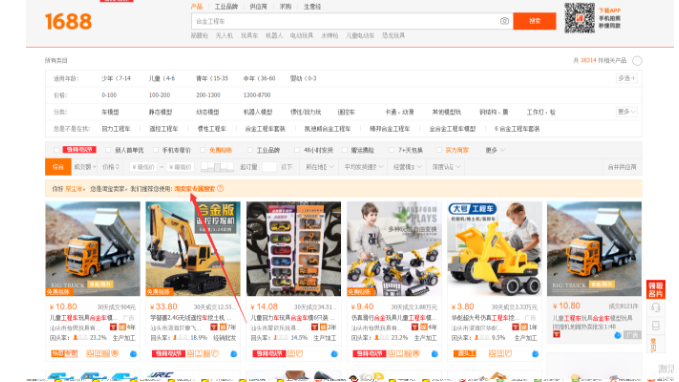Click the red promo badge under the ¥9.40 card

(x=369, y=354)
